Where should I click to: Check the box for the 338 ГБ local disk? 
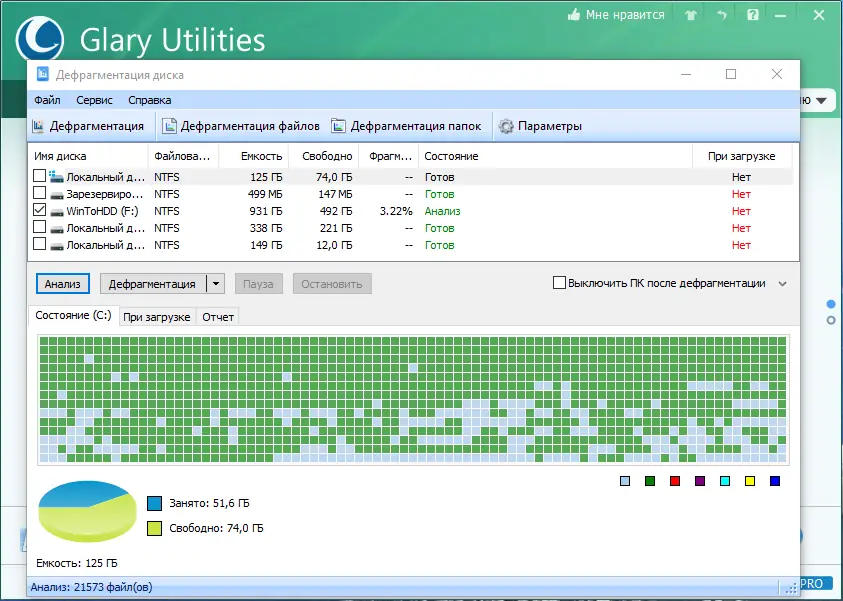pos(39,227)
